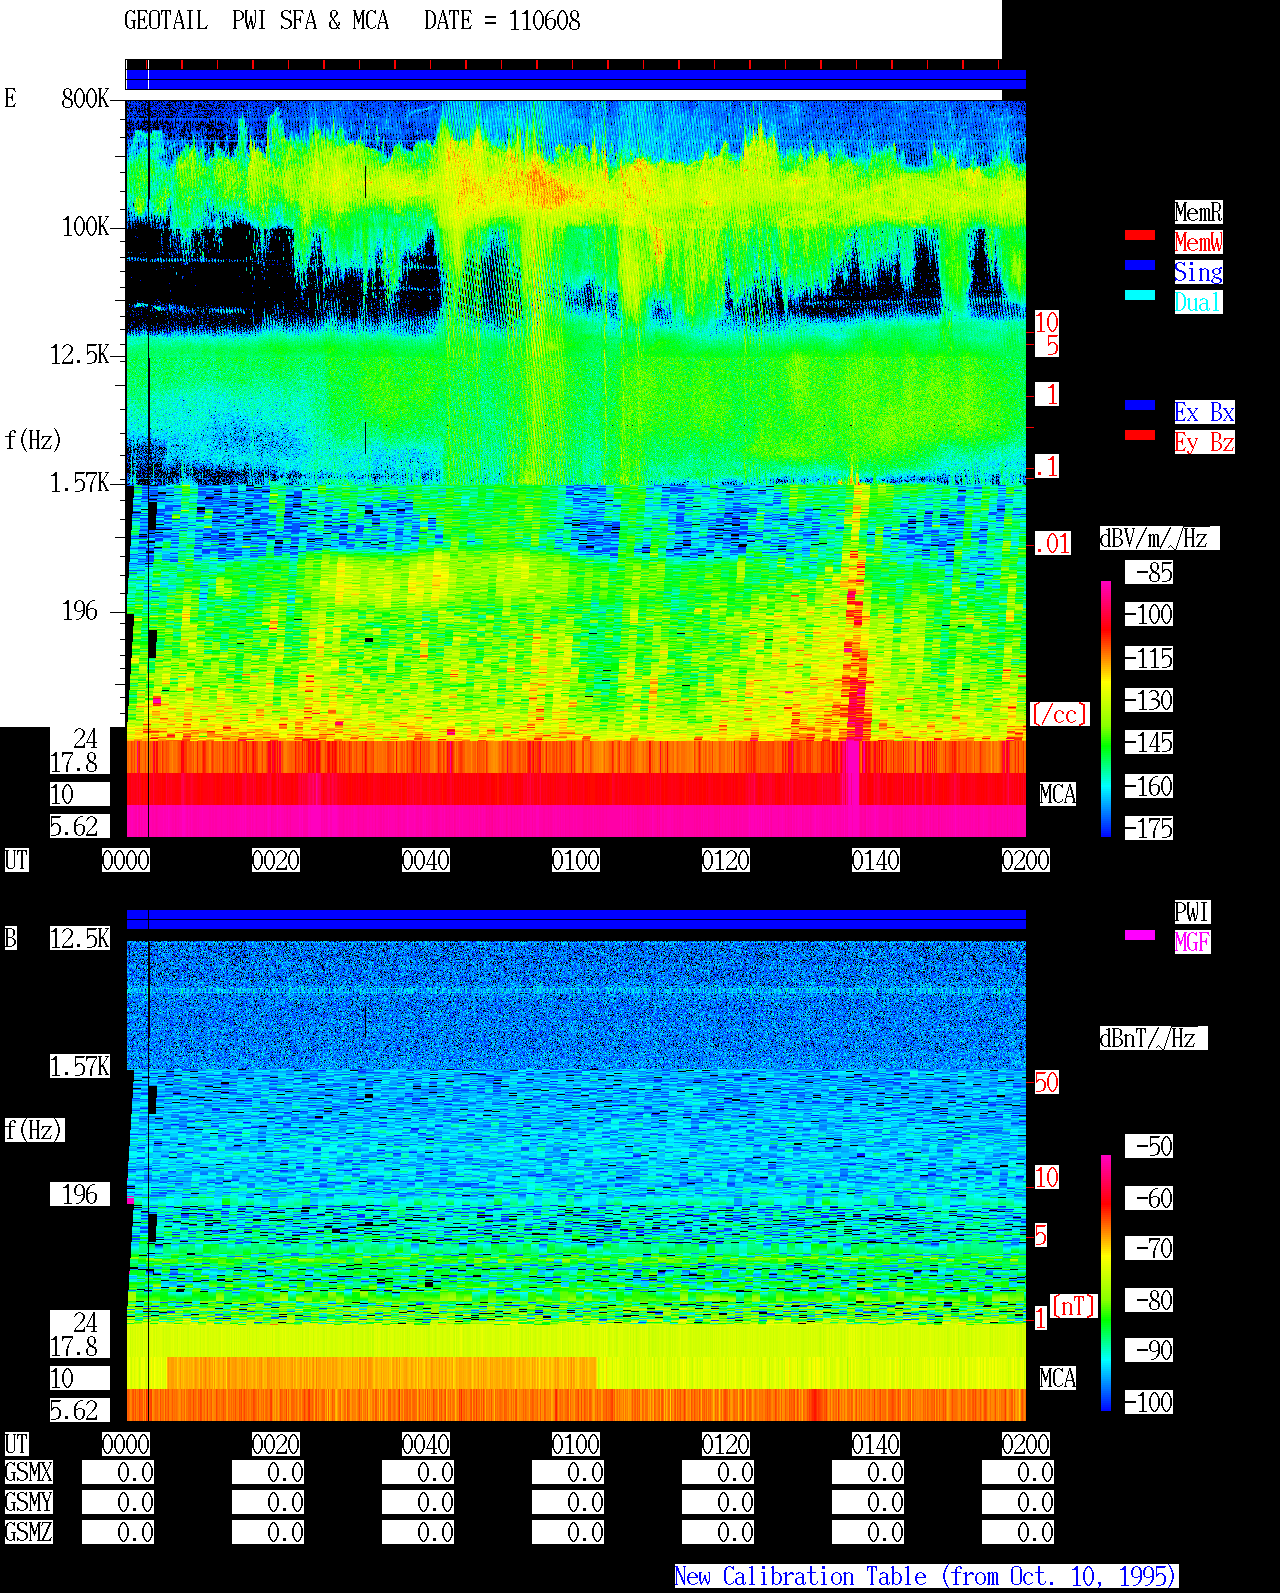This screenshot has height=1593, width=1280.
Task: Click the dBnT/√Hz color scale bar
Action: (1106, 1282)
